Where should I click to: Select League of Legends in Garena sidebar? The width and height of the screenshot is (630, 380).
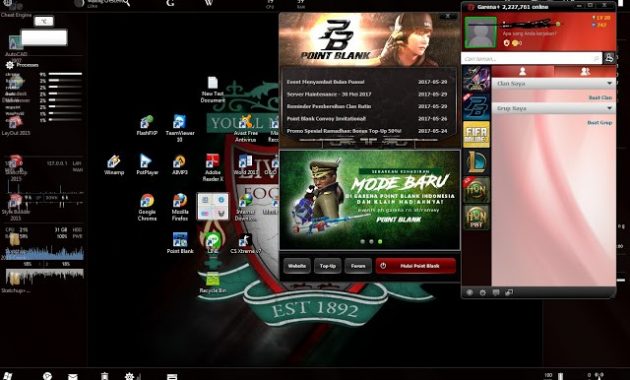pos(476,162)
